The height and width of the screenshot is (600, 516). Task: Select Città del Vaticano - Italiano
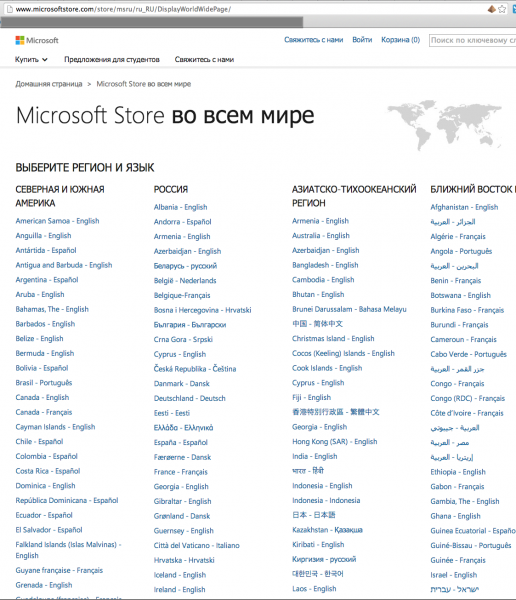point(197,545)
